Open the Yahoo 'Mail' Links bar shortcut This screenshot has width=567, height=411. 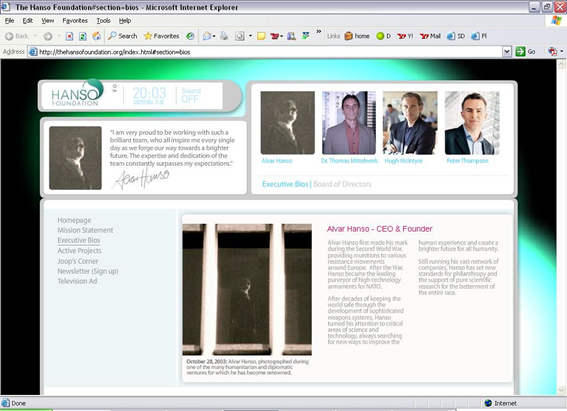pyautogui.click(x=430, y=36)
